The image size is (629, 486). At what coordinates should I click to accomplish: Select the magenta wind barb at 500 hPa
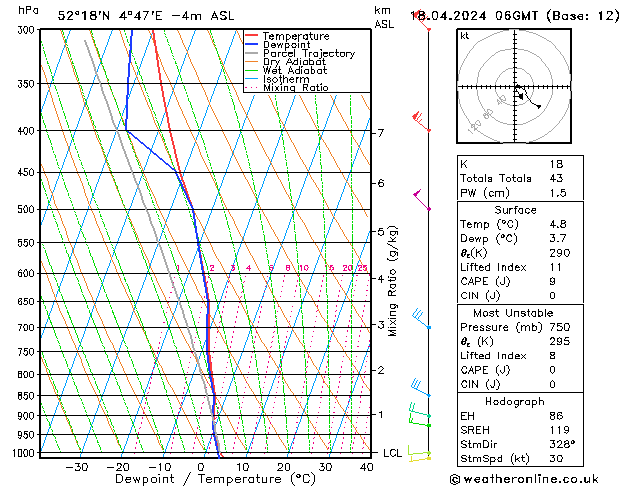(x=422, y=201)
